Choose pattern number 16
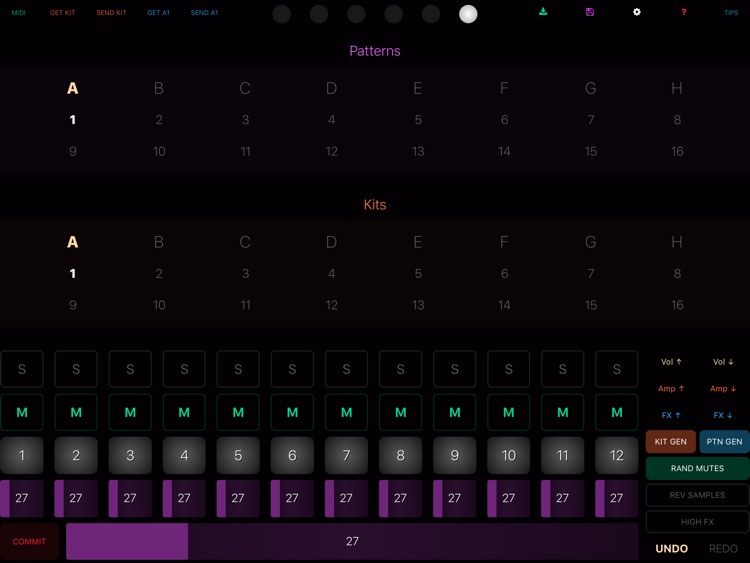The height and width of the screenshot is (563, 750). pos(677,152)
